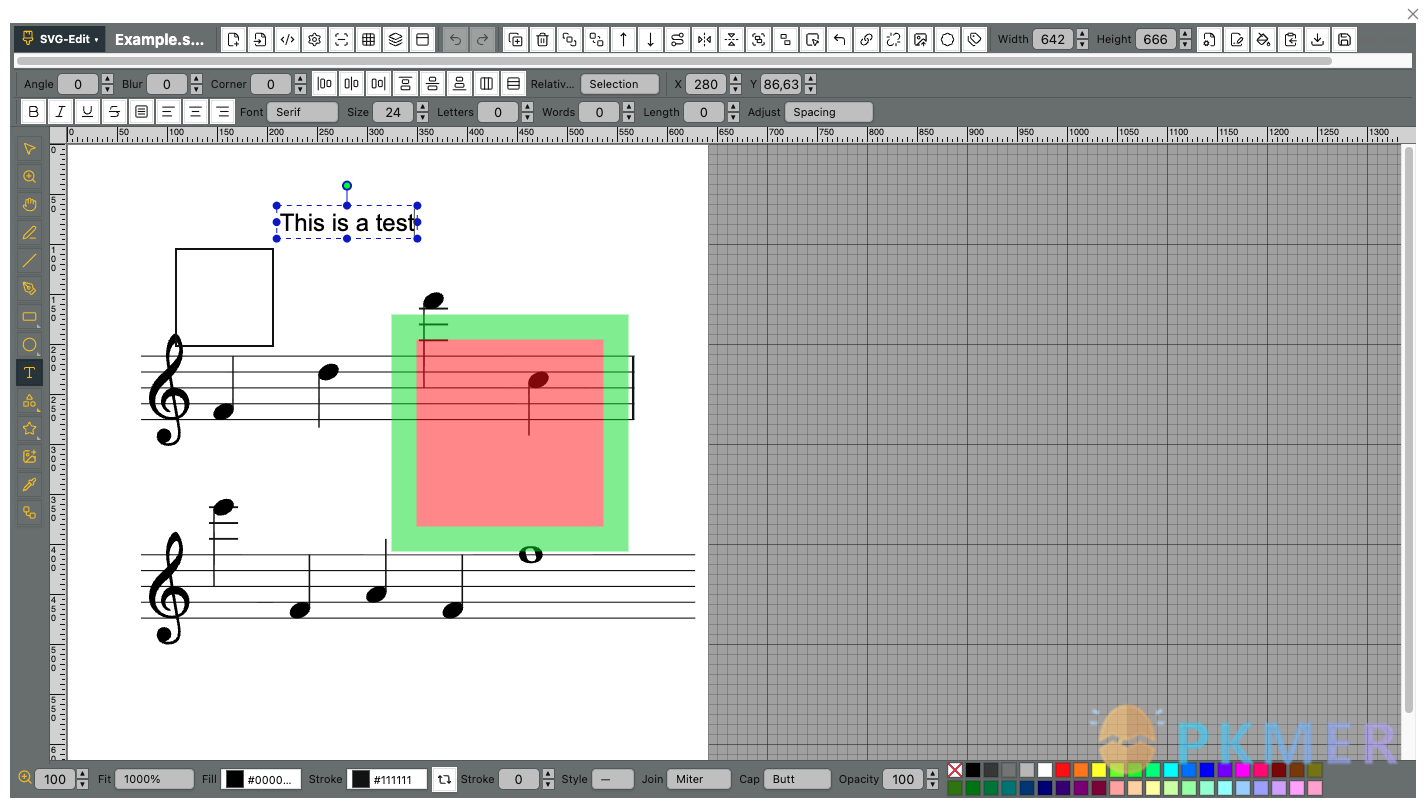Pick the red palette swatch
The width and height of the screenshot is (1427, 812).
1063,770
